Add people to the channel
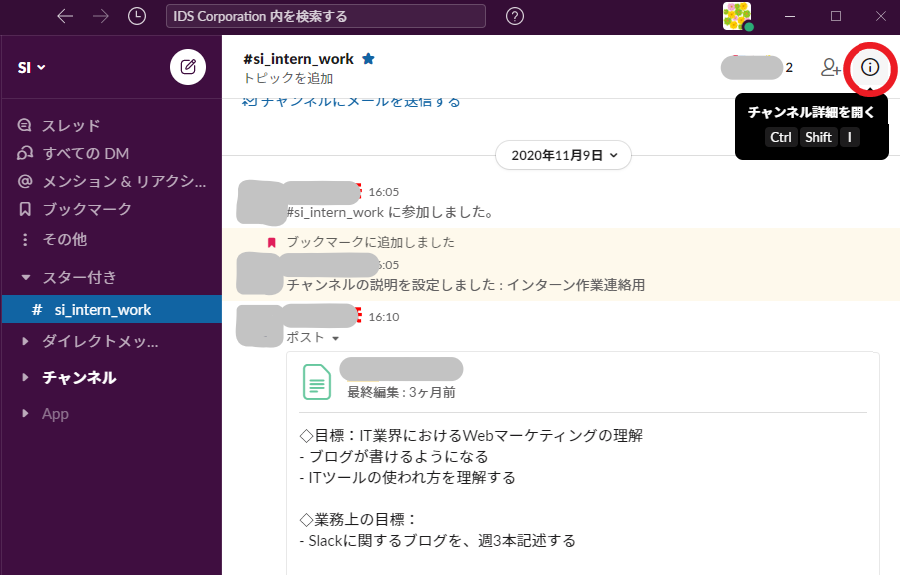Screen dimensions: 900x575 [x=830, y=68]
